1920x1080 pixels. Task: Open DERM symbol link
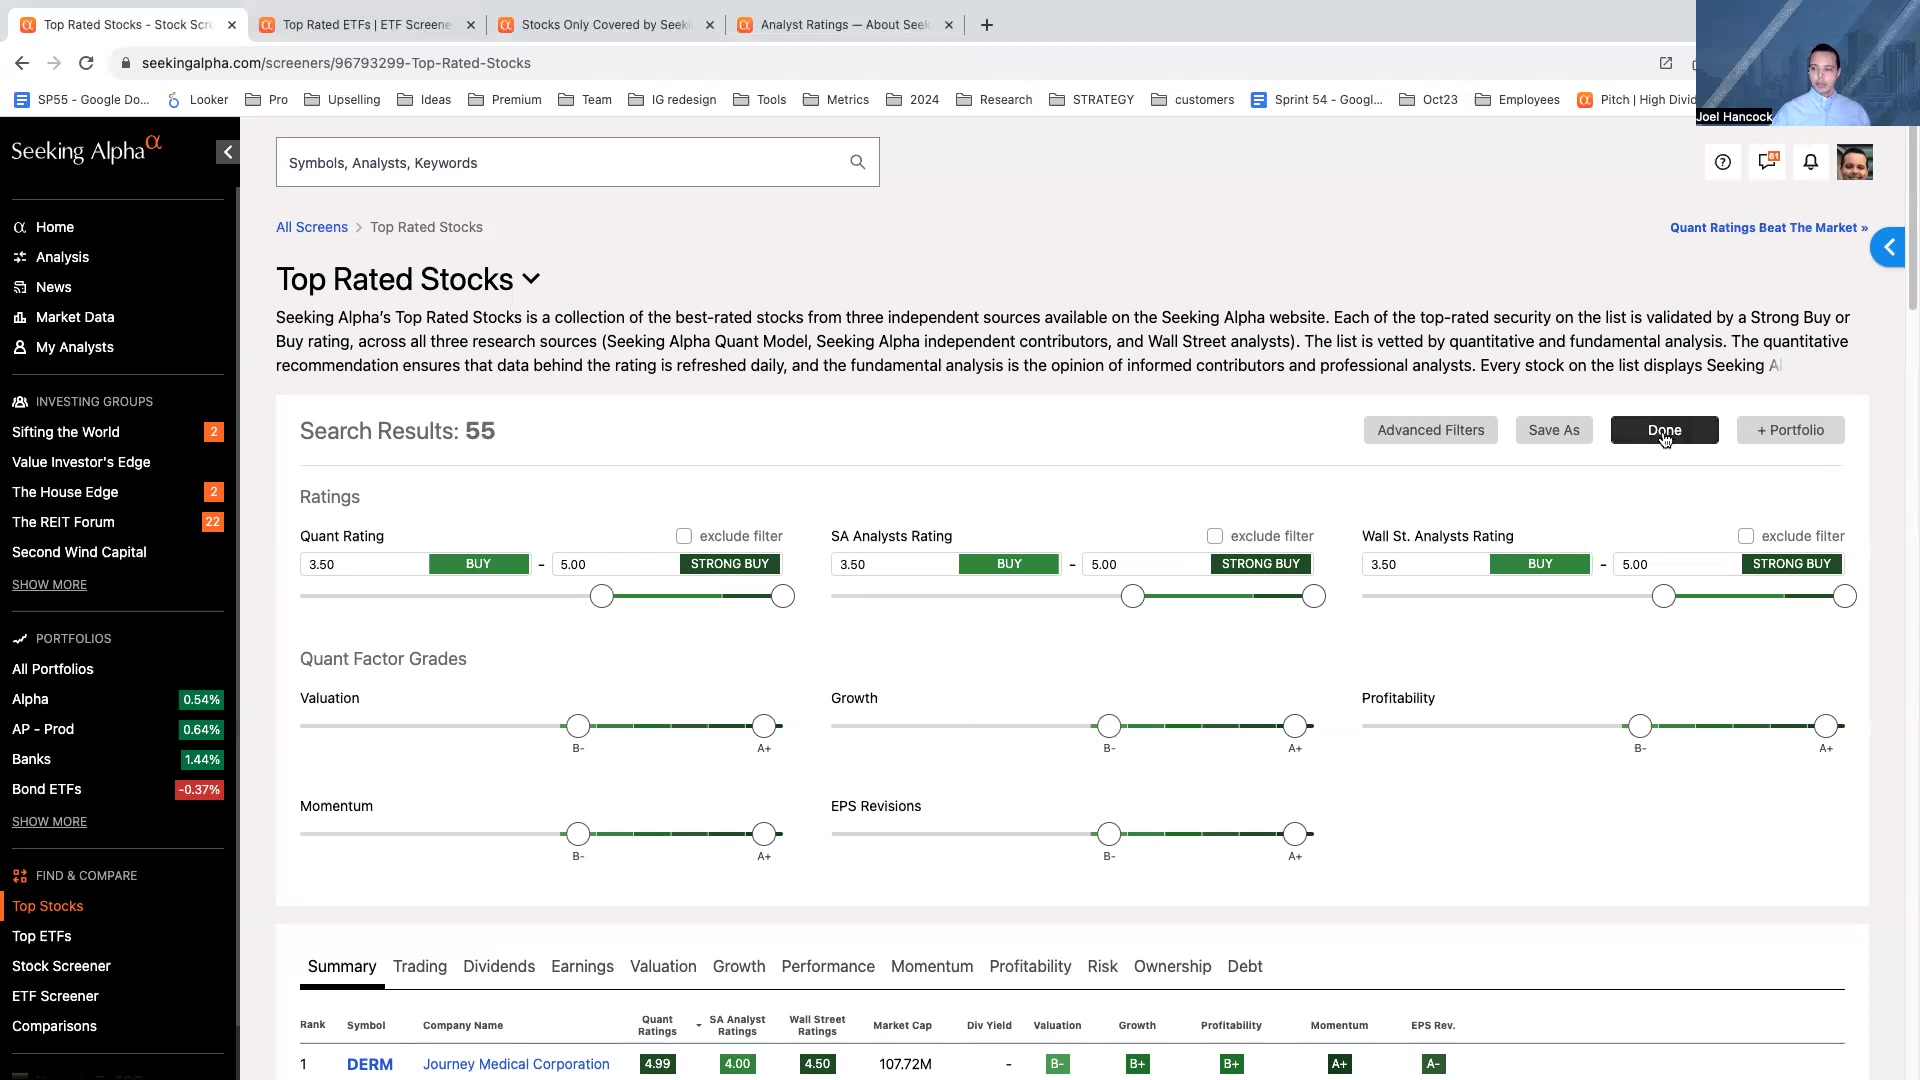369,1065
